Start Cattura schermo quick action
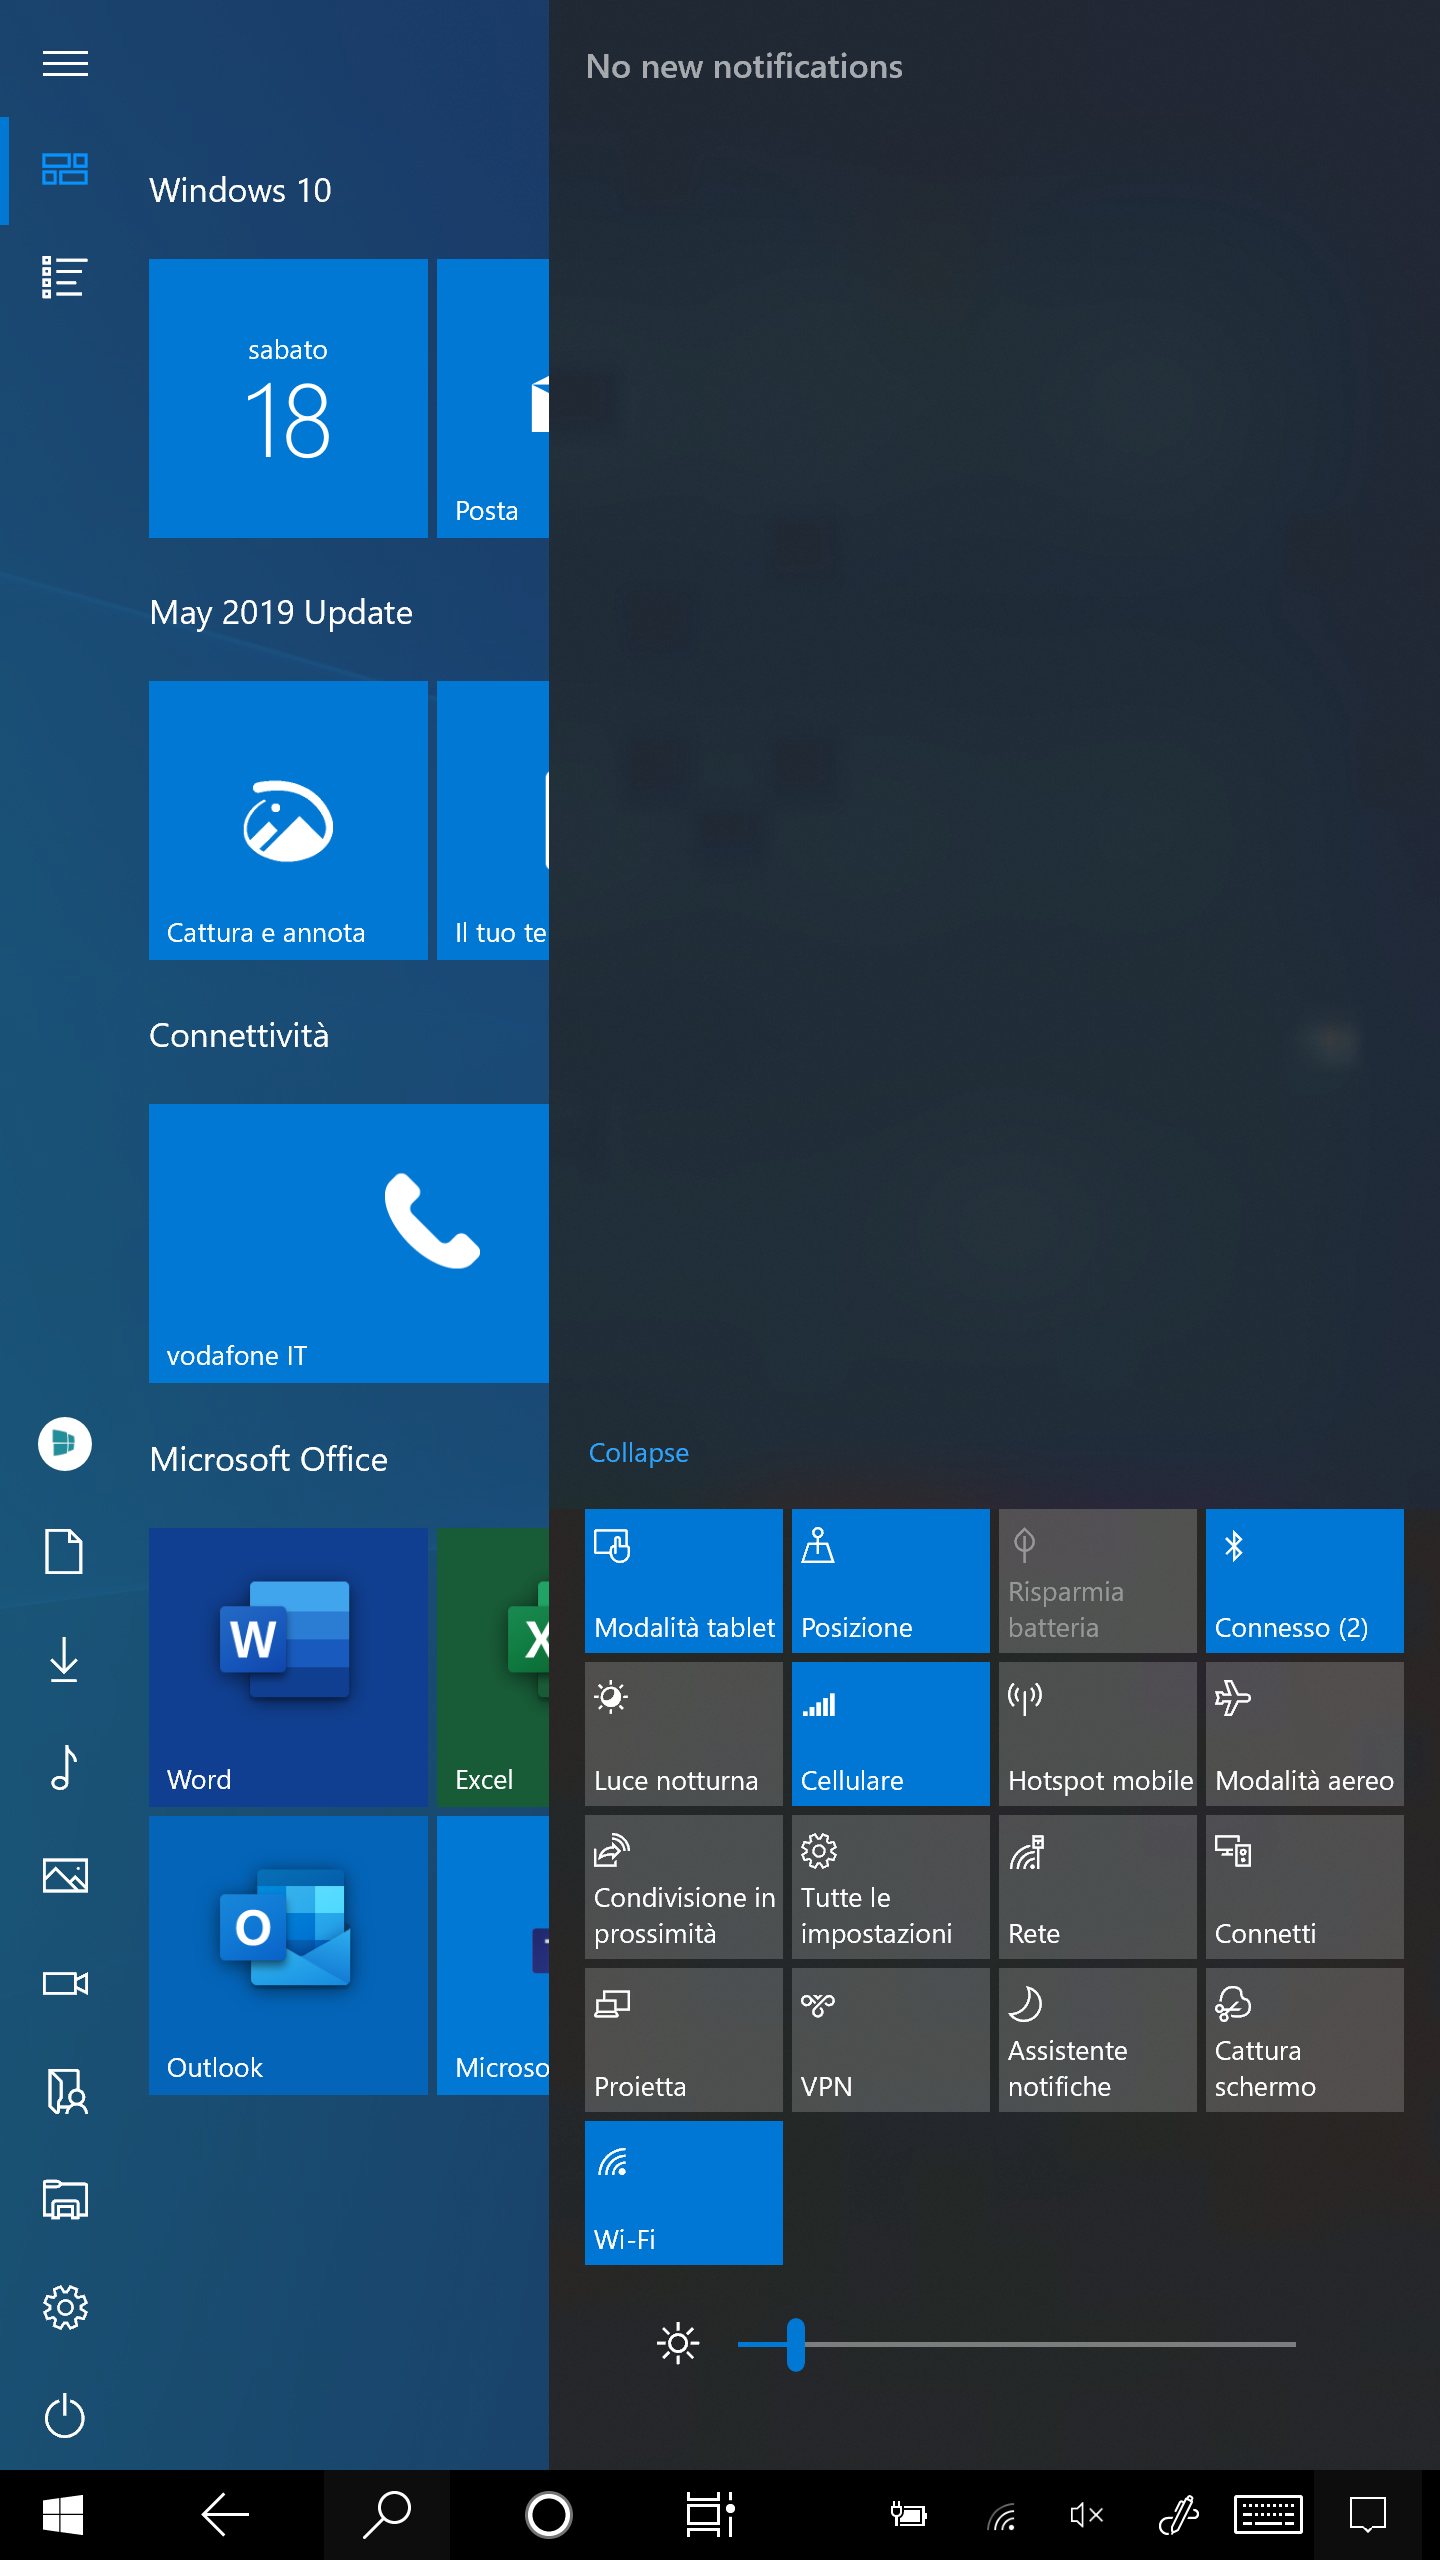Image resolution: width=1440 pixels, height=2560 pixels. [1305, 2040]
